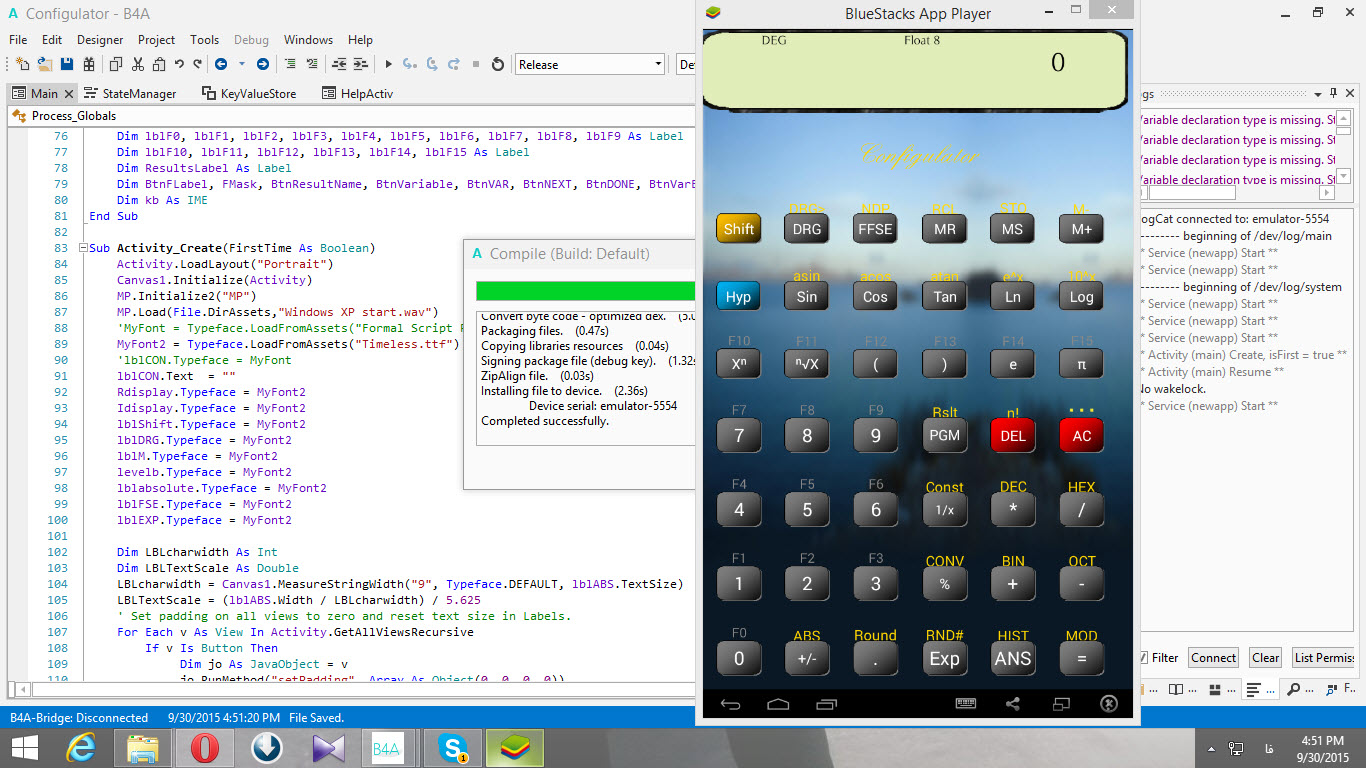1366x768 pixels.
Task: Open the navigation history dropdown arrow
Action: coord(241,65)
